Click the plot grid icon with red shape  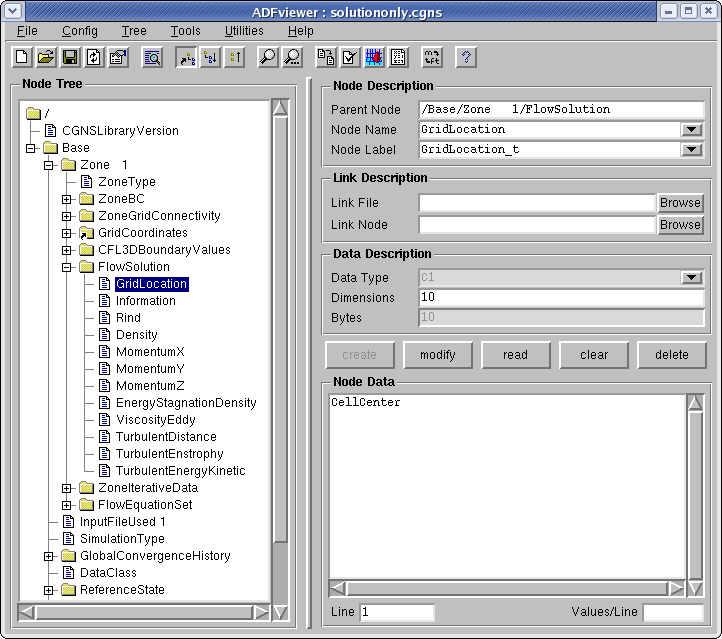374,57
